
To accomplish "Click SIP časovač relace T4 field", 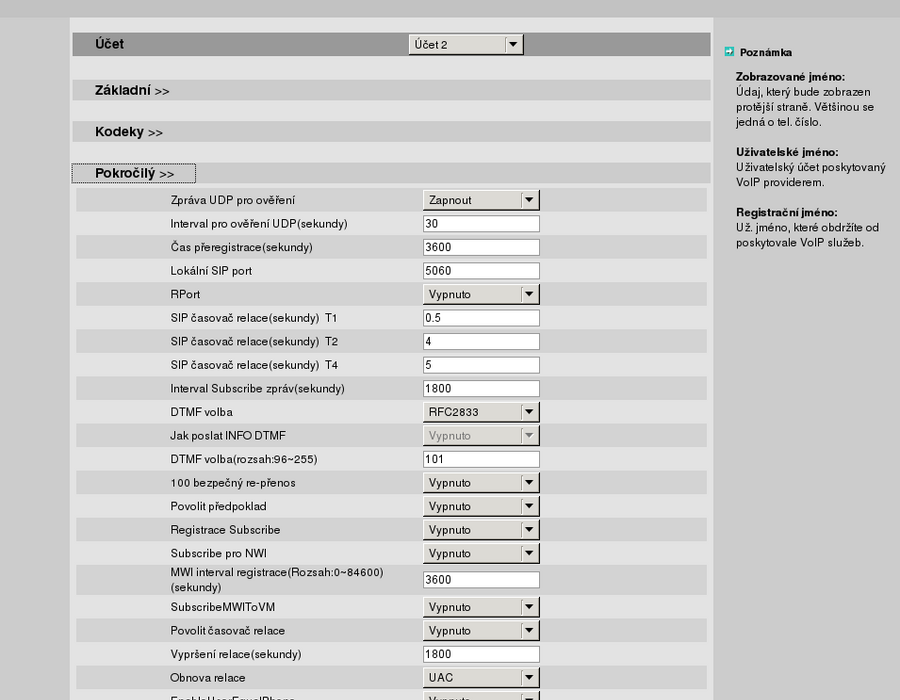I will 481,365.
